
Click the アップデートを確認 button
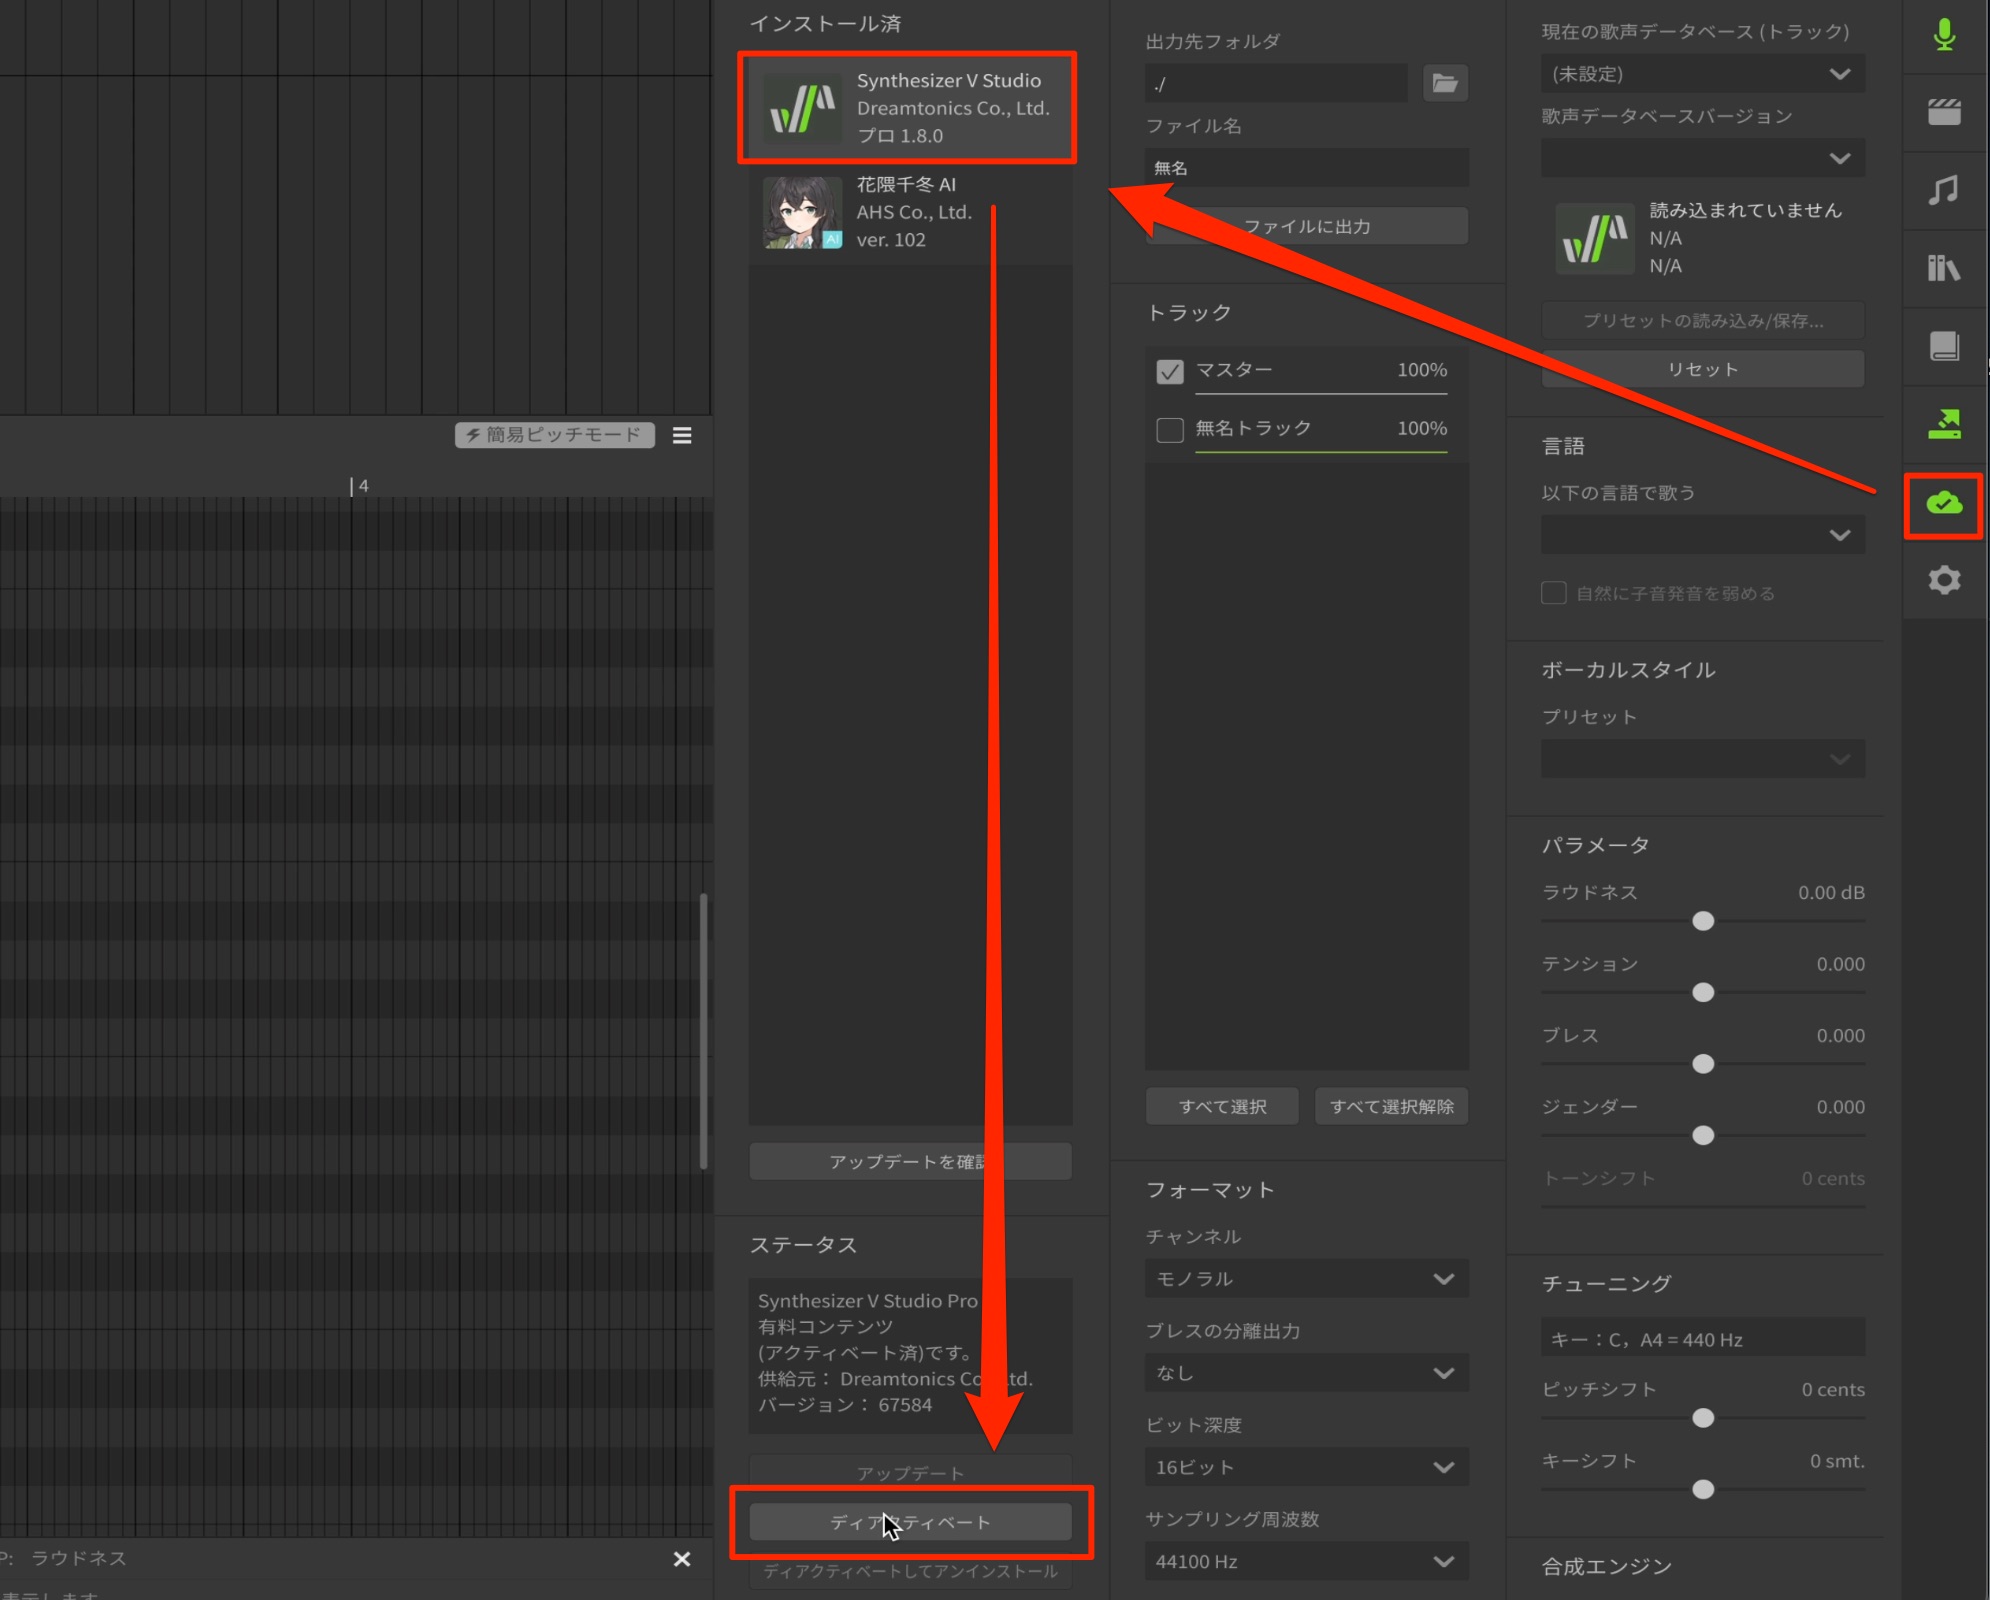(910, 1161)
